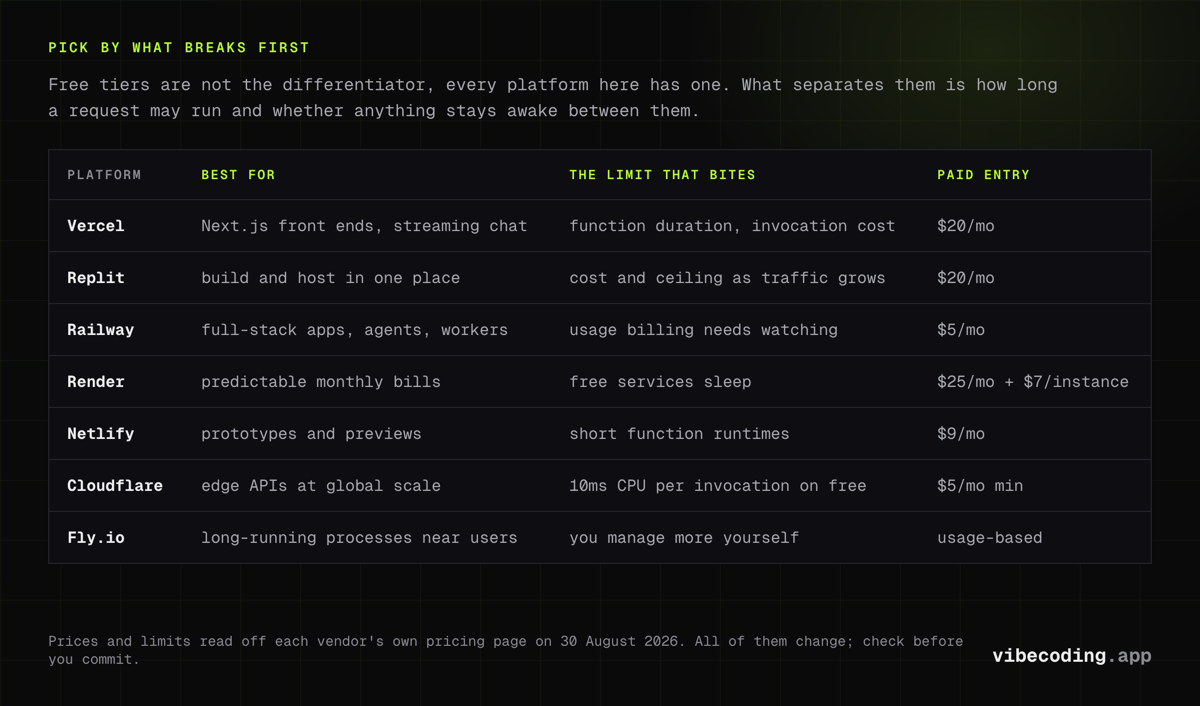The image size is (1200, 706).
Task: Select the BEST FOR column header
Action: pos(238,175)
